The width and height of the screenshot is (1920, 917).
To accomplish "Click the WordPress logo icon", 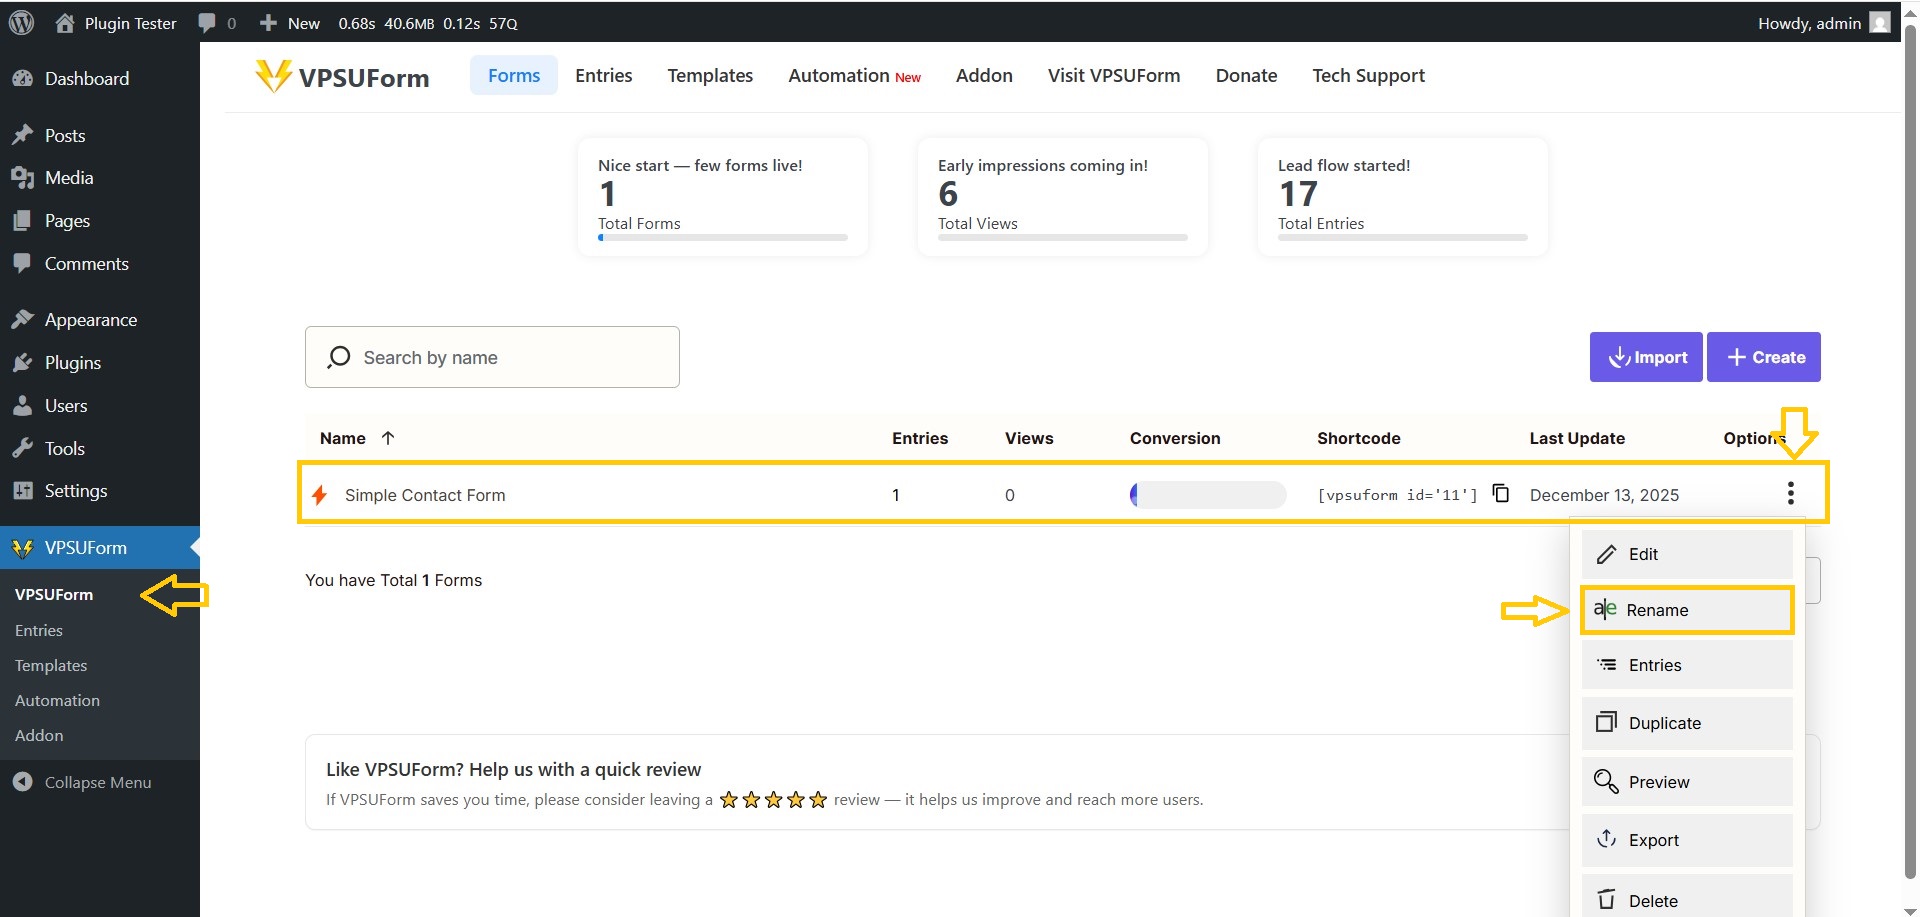I will pyautogui.click(x=21, y=23).
